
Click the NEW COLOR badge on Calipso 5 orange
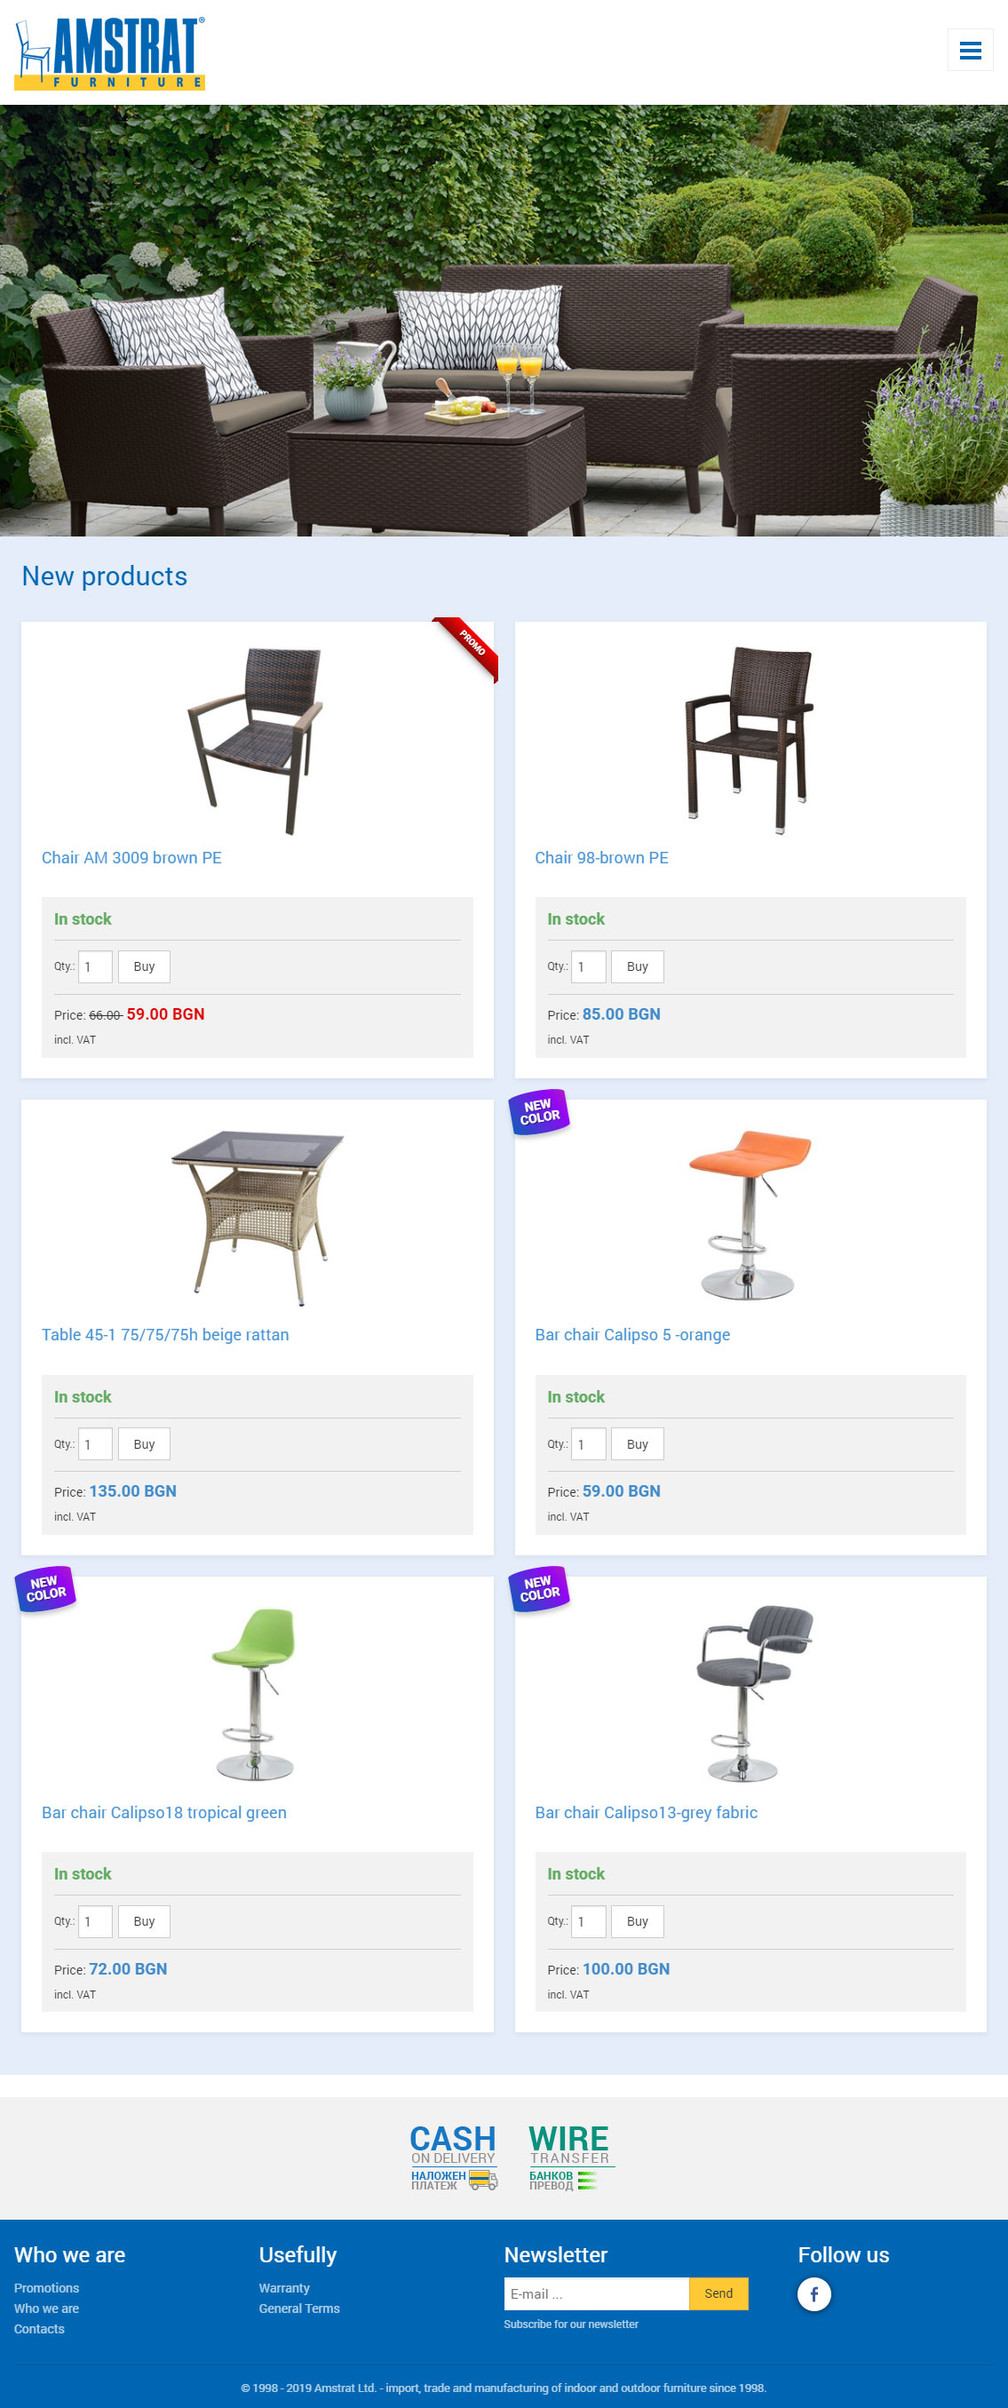(539, 1112)
